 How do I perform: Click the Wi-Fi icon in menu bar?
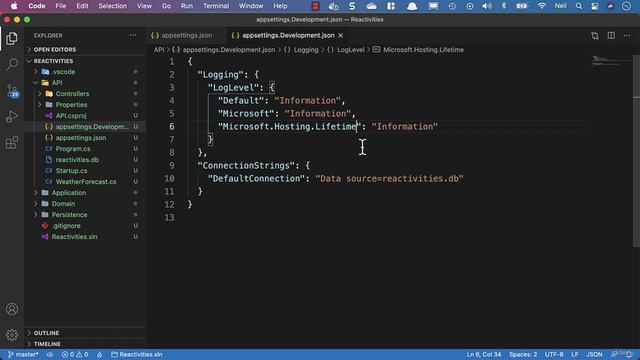[x=542, y=6]
